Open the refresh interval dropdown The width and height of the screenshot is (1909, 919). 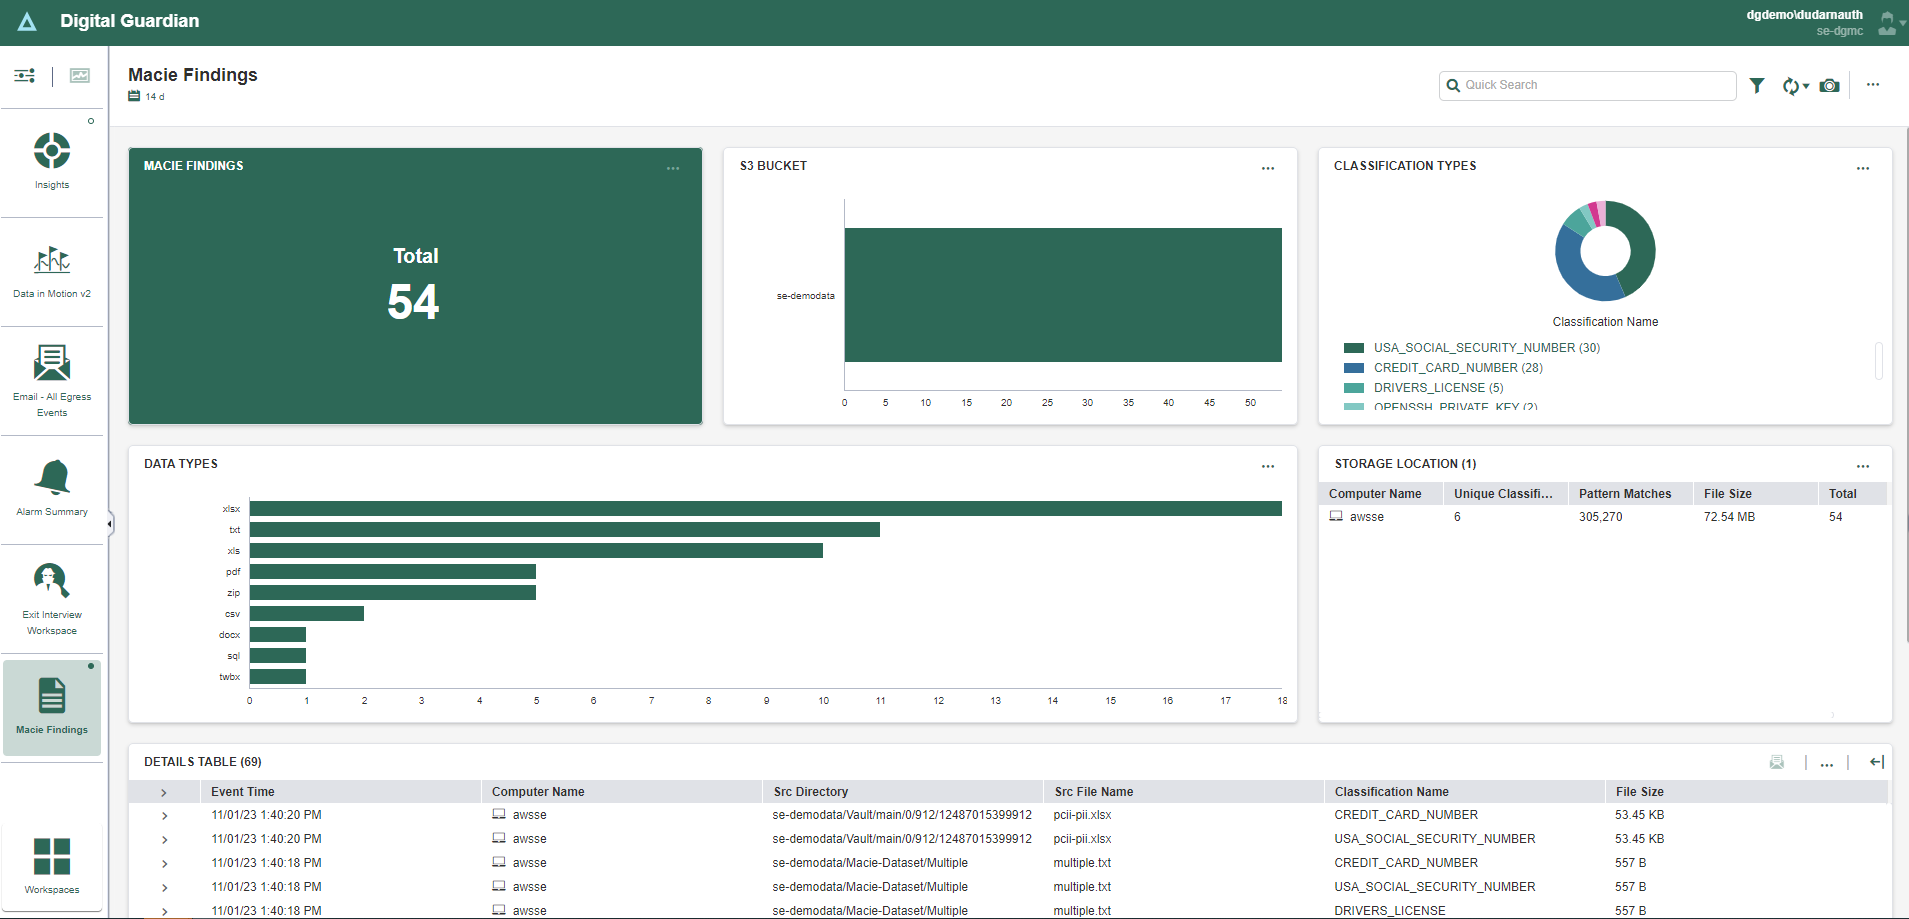(x=1796, y=86)
